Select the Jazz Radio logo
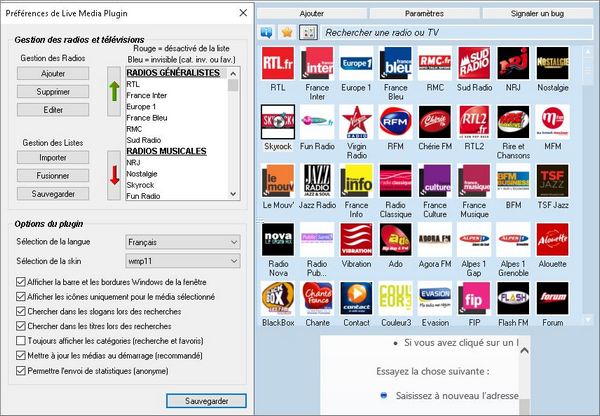The height and width of the screenshot is (416, 600). (317, 181)
